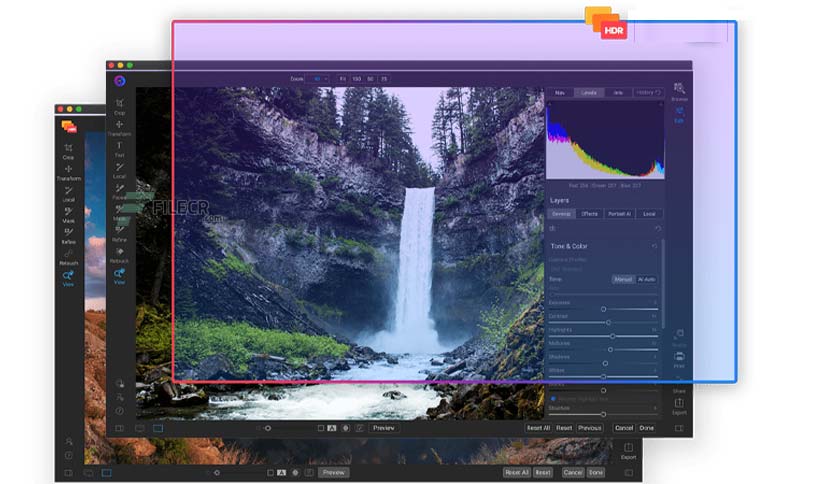Select the View tool in the back window

click(x=68, y=278)
